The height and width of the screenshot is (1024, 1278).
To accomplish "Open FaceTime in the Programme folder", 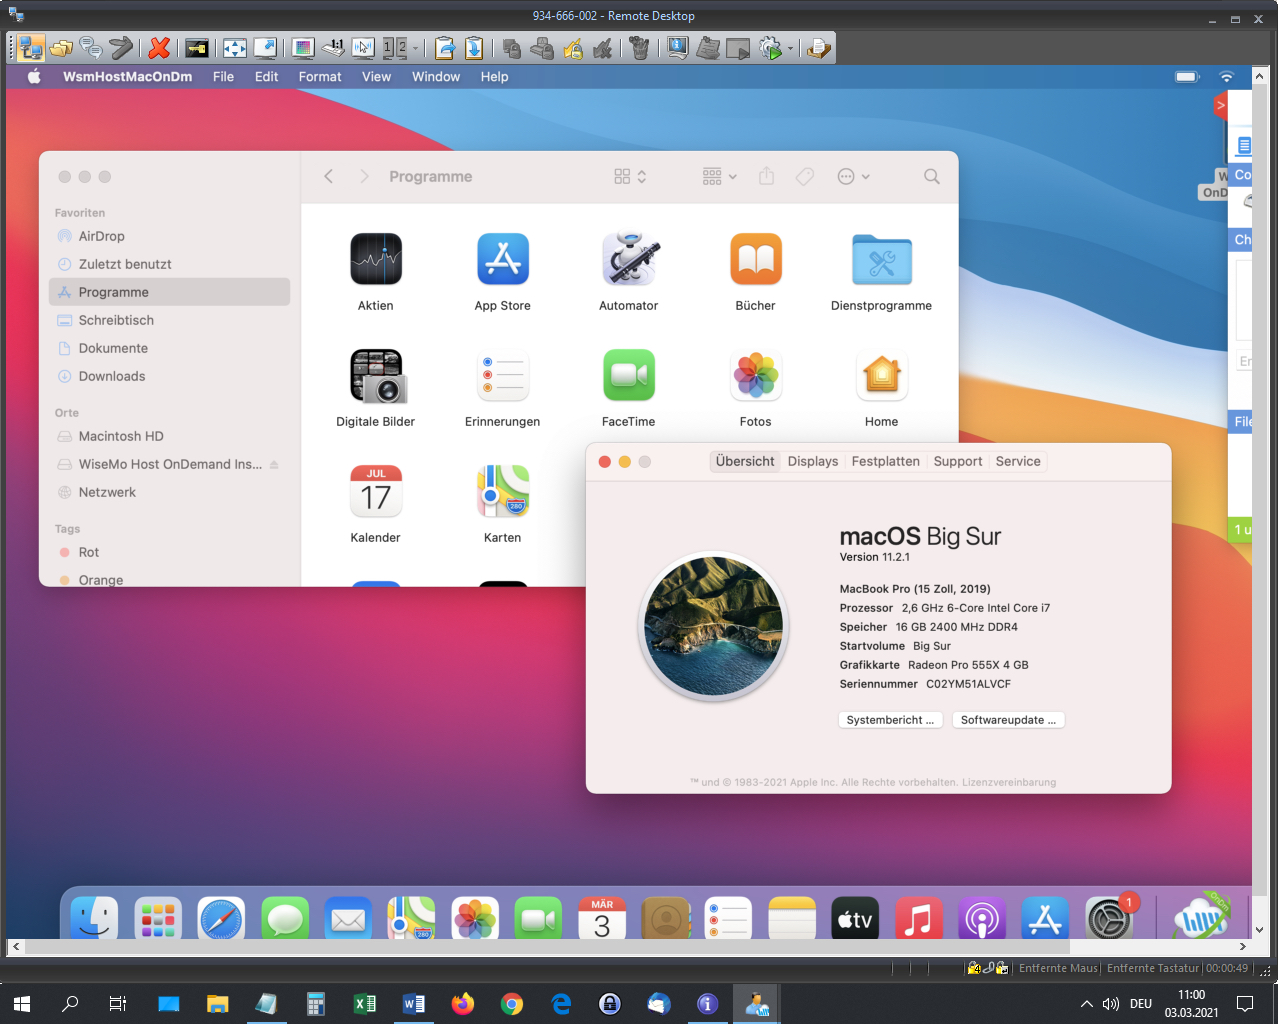I will pyautogui.click(x=628, y=376).
